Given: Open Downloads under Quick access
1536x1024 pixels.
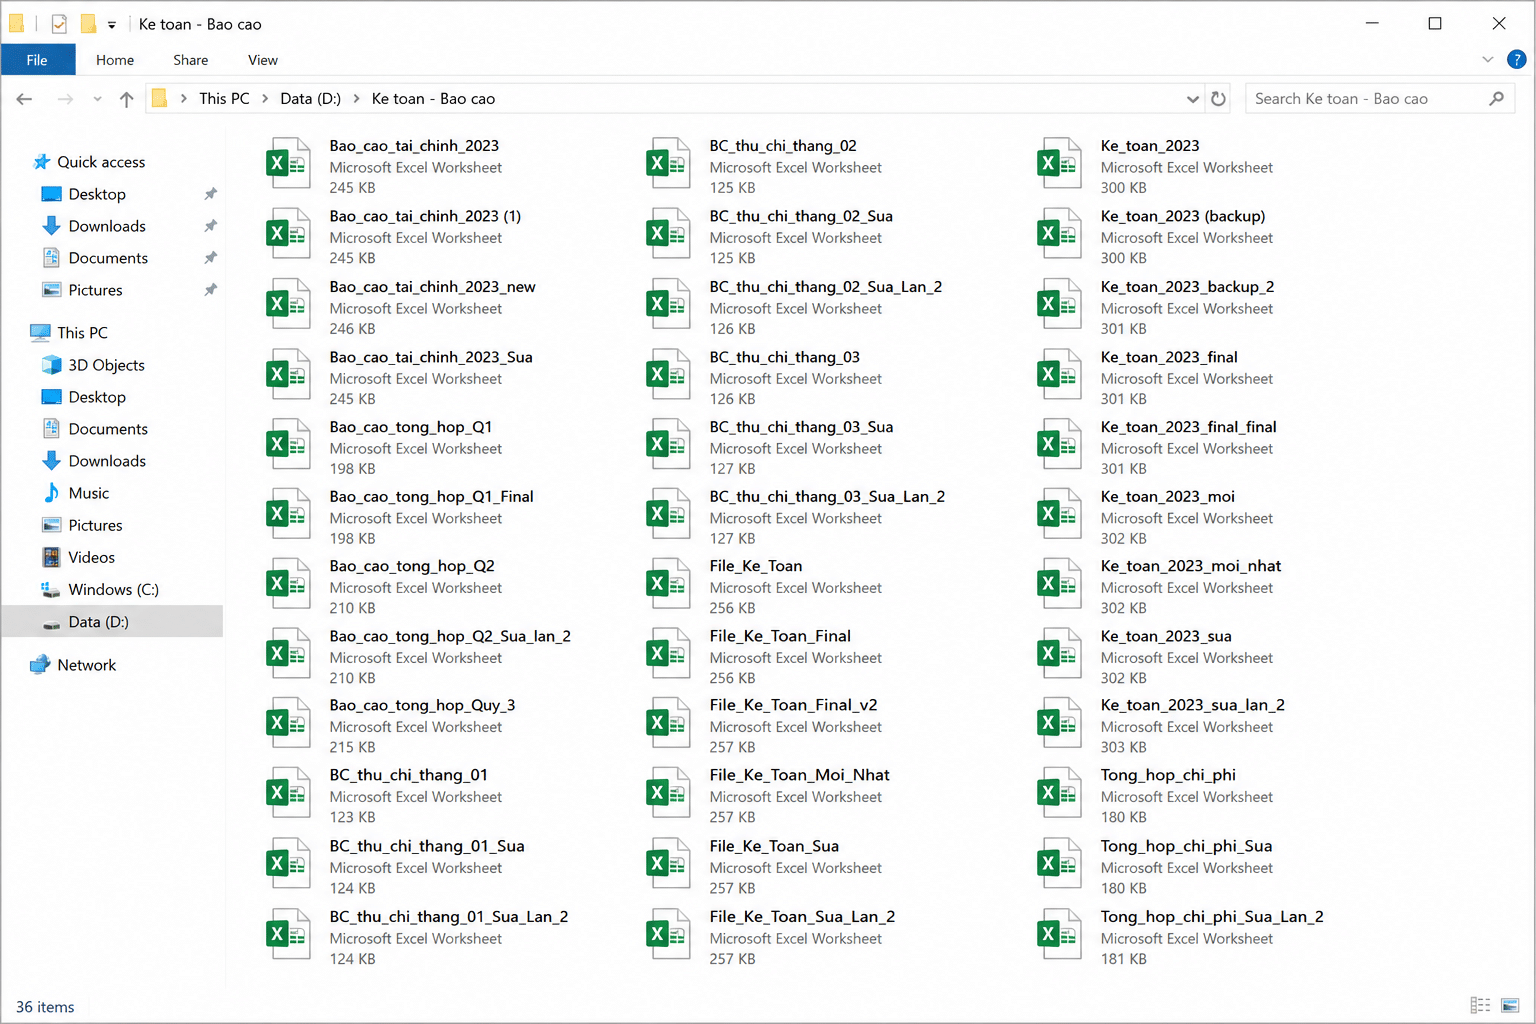Looking at the screenshot, I should point(107,226).
